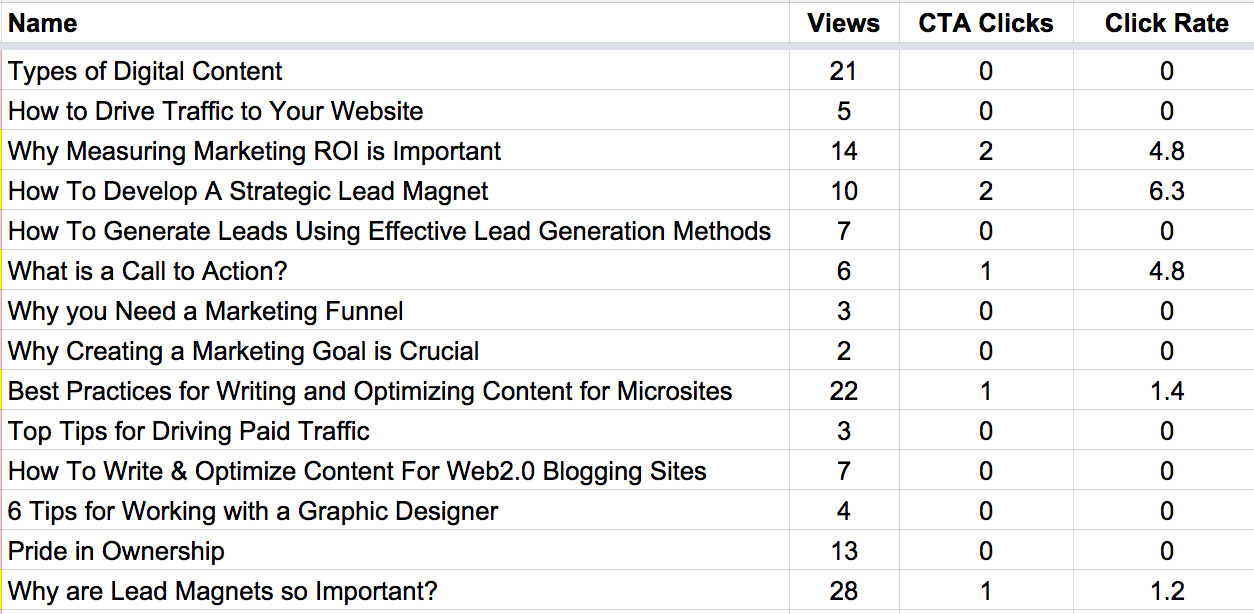Click Views value 22 for Microsites row

tap(844, 391)
